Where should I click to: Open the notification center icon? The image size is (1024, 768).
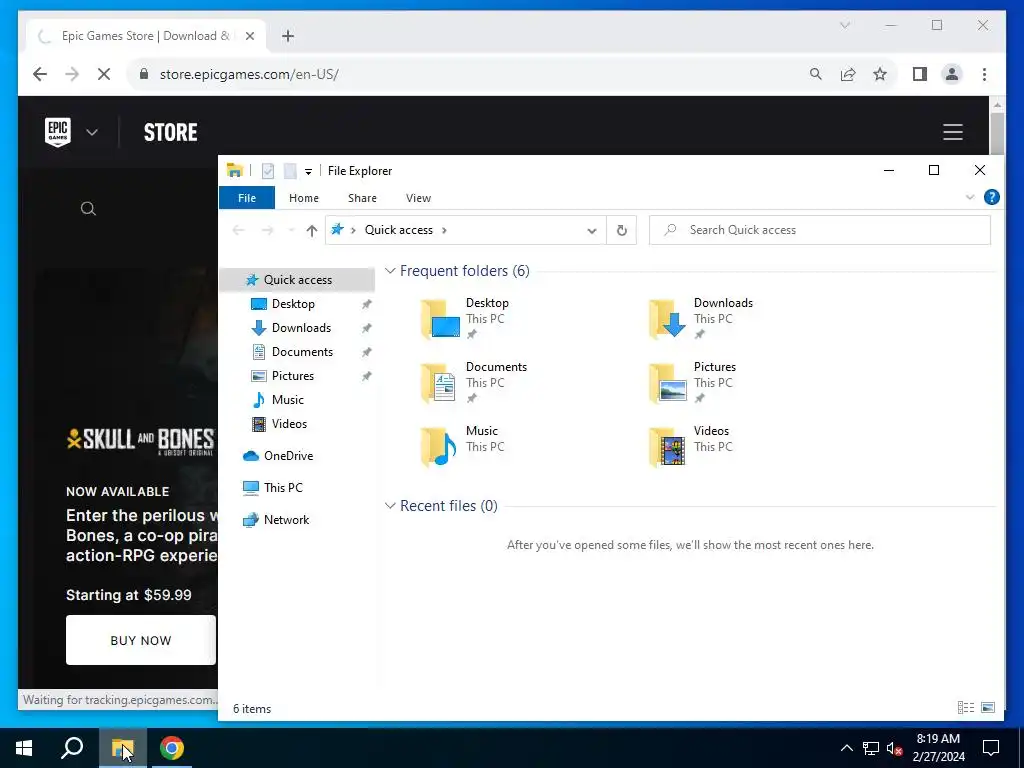point(991,748)
